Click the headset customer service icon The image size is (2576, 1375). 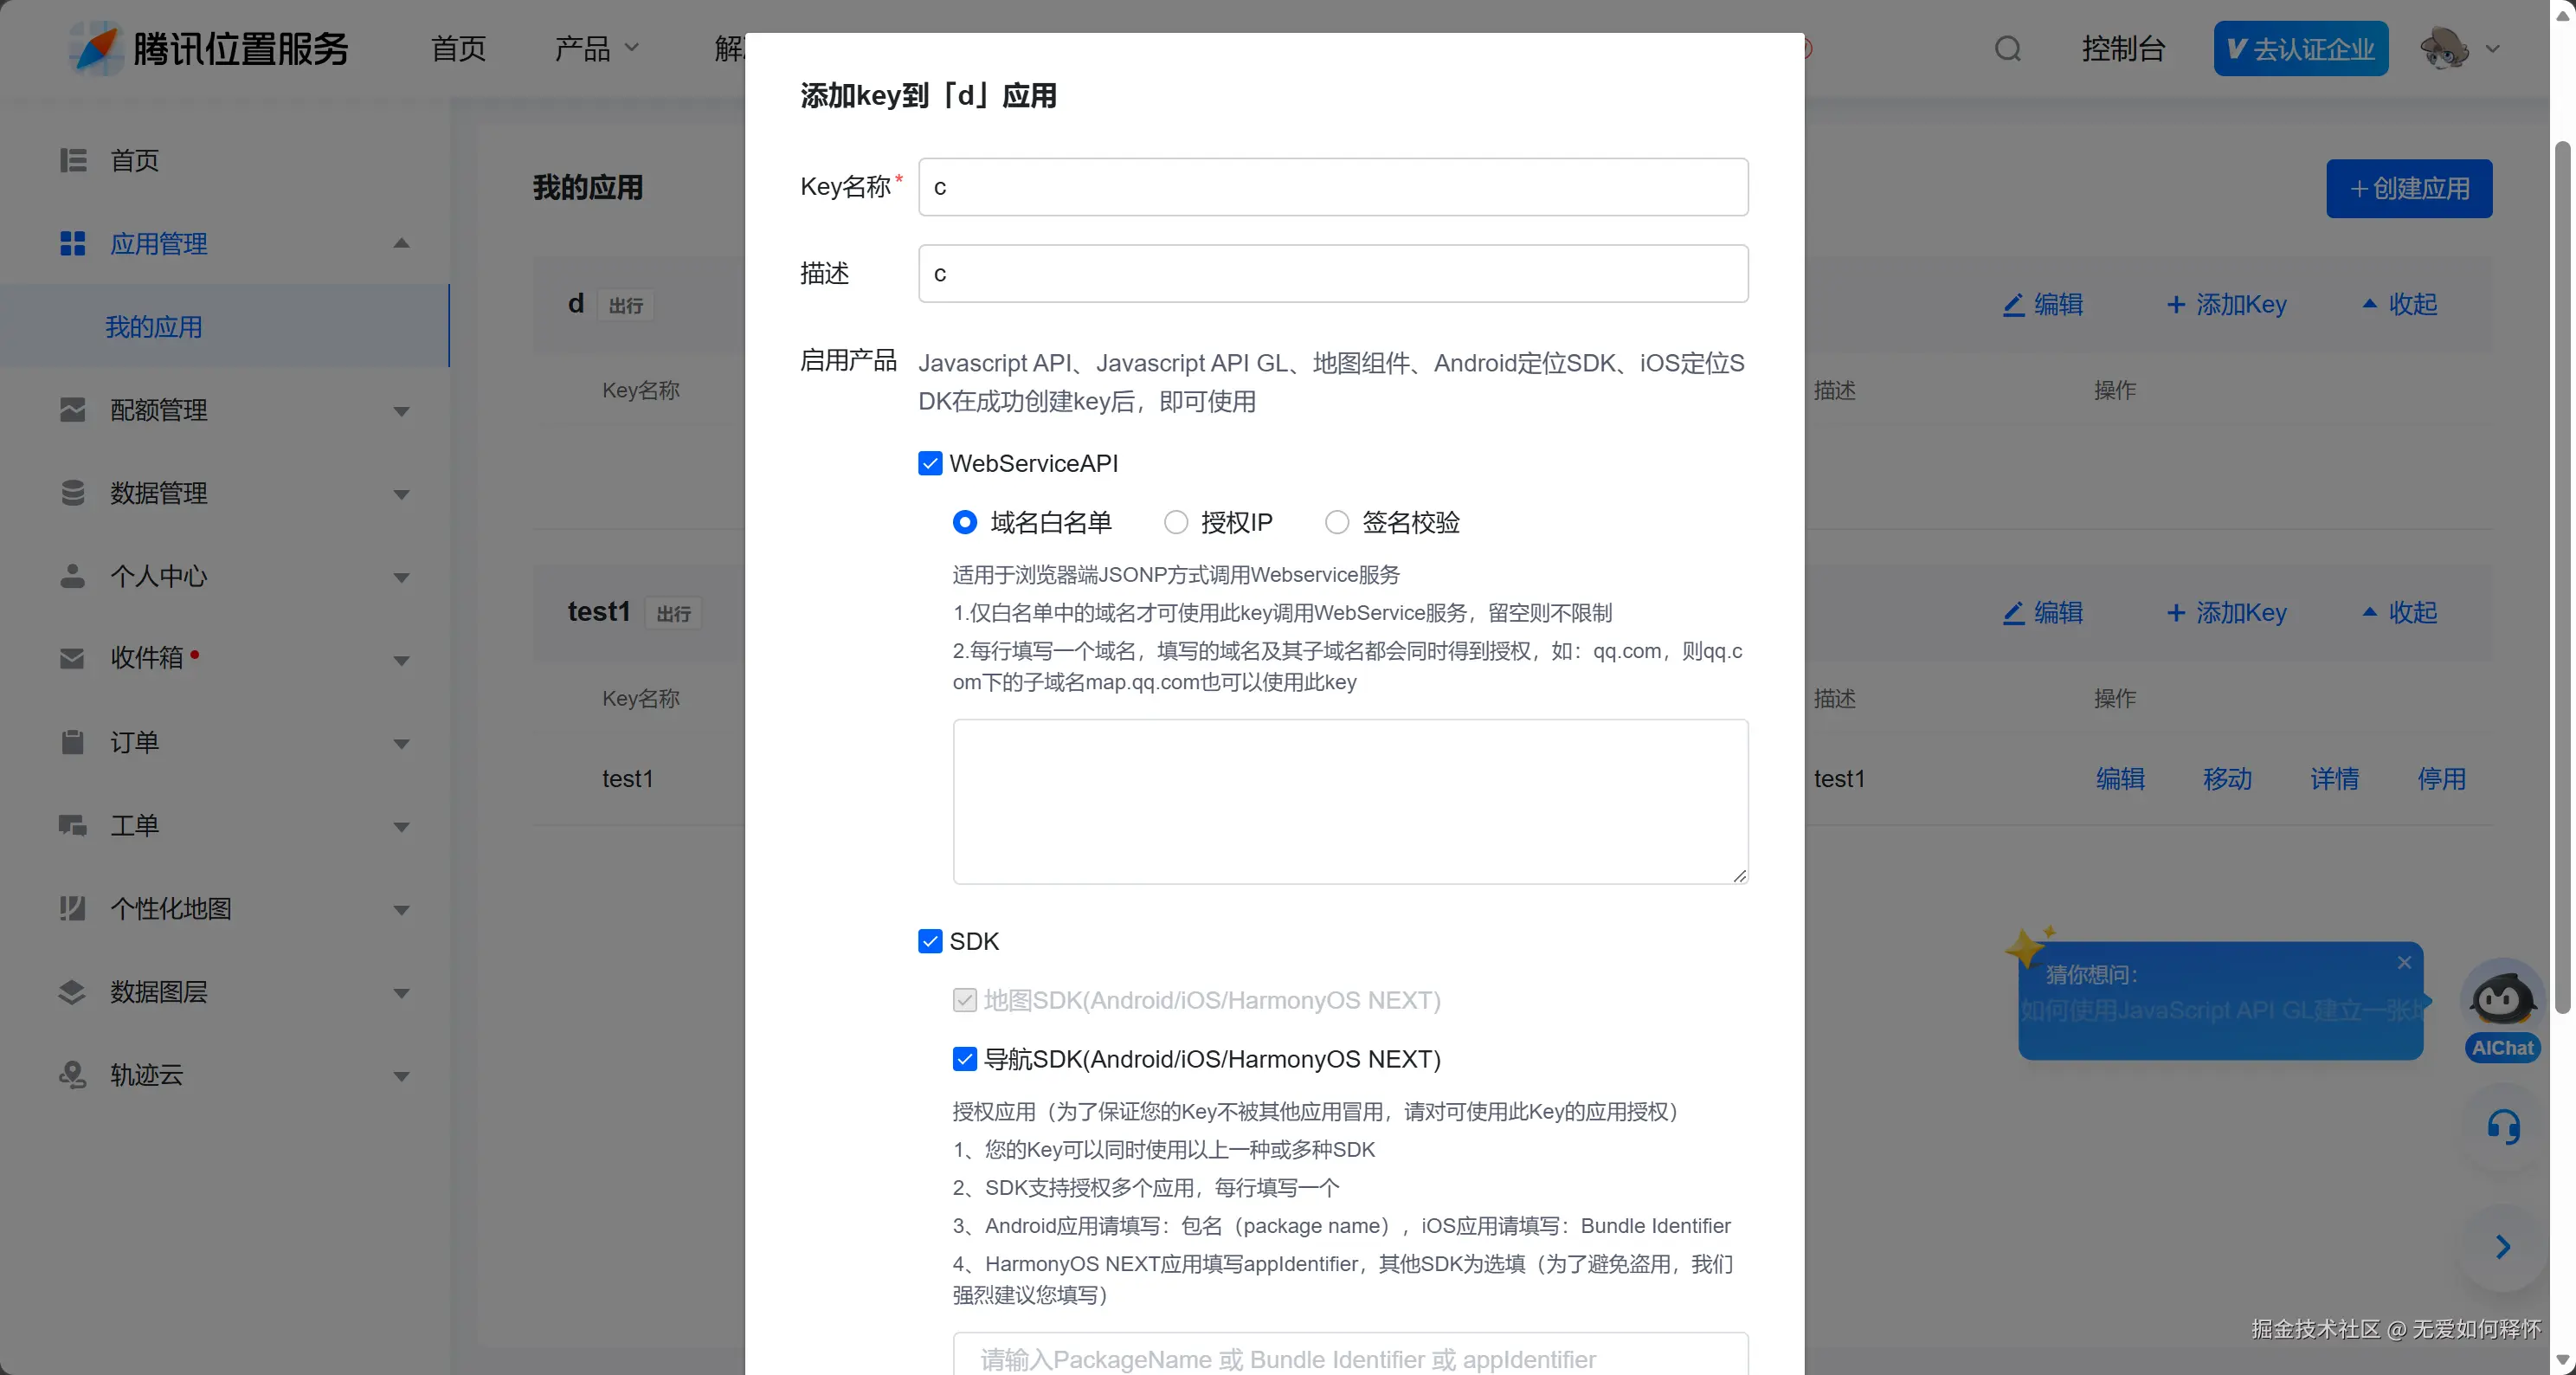point(2503,1127)
